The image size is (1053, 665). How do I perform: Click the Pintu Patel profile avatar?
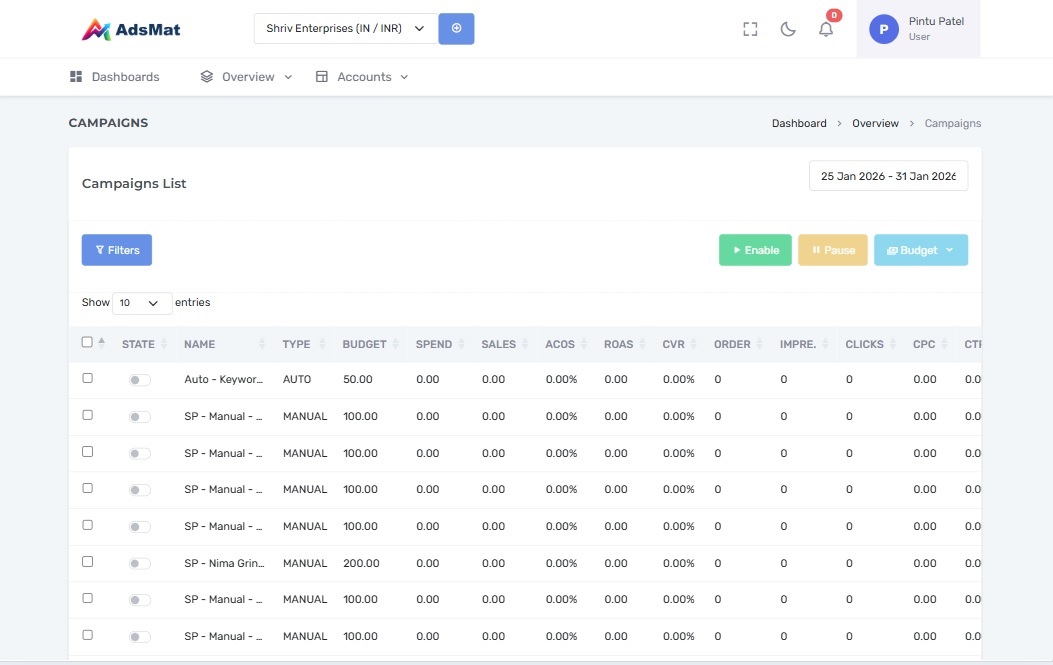(883, 30)
